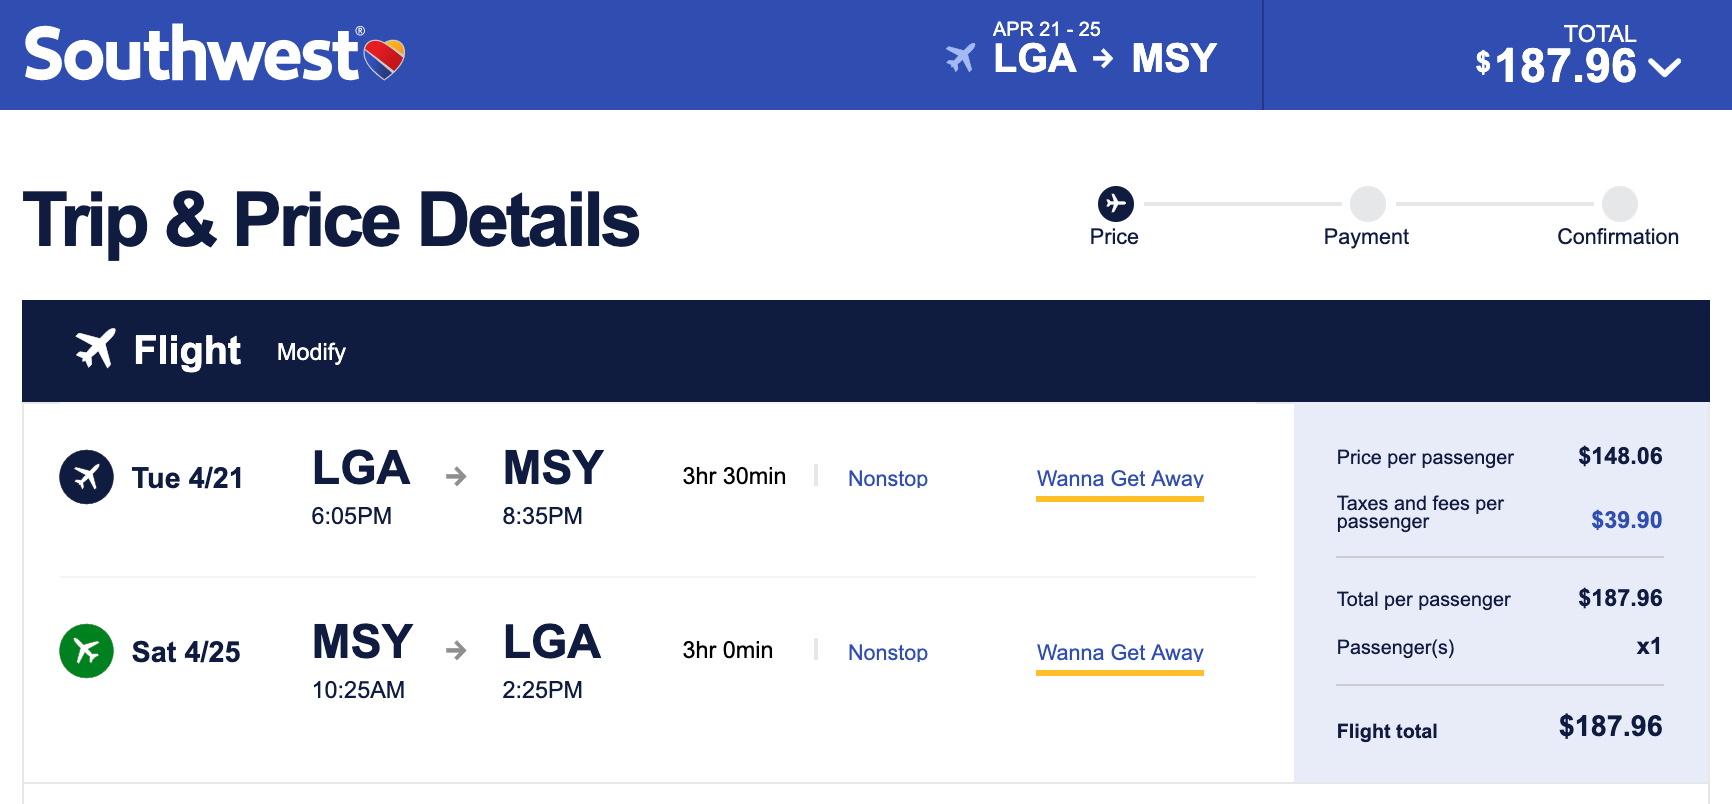Click the Price step airplane icon
1732x804 pixels.
click(x=1115, y=204)
